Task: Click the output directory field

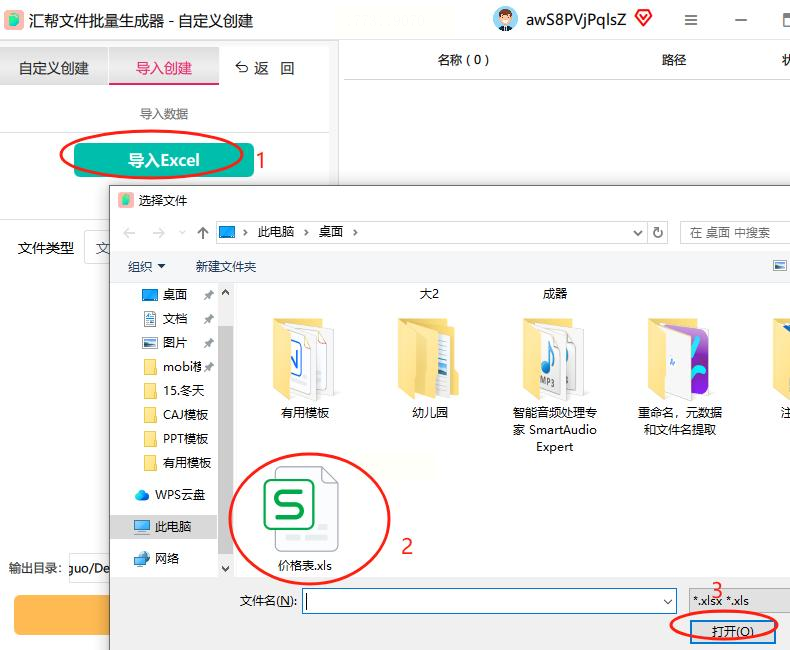Action: (x=90, y=568)
